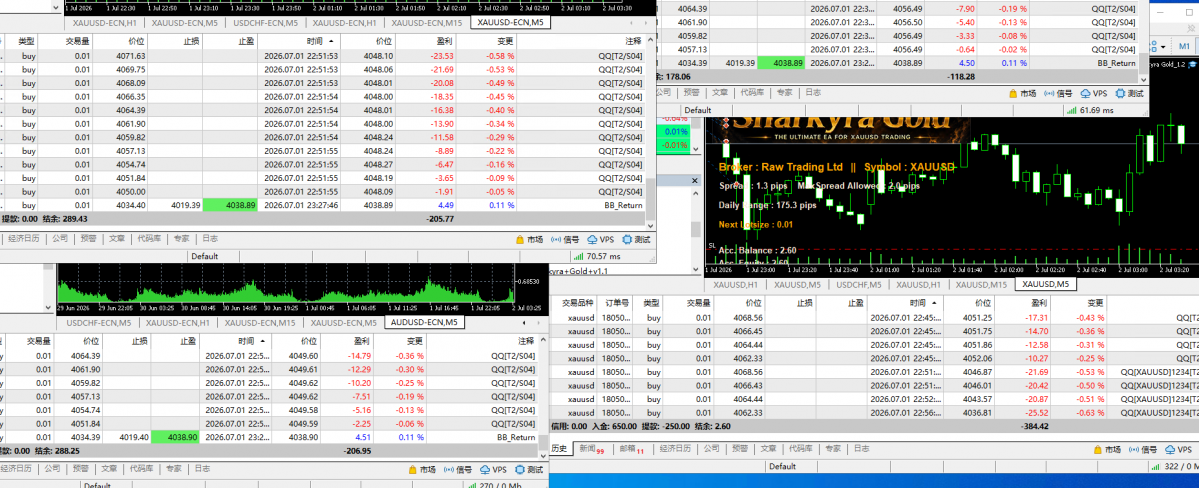Select 测试 in the 270 / 0 Mb window

(x=529, y=470)
